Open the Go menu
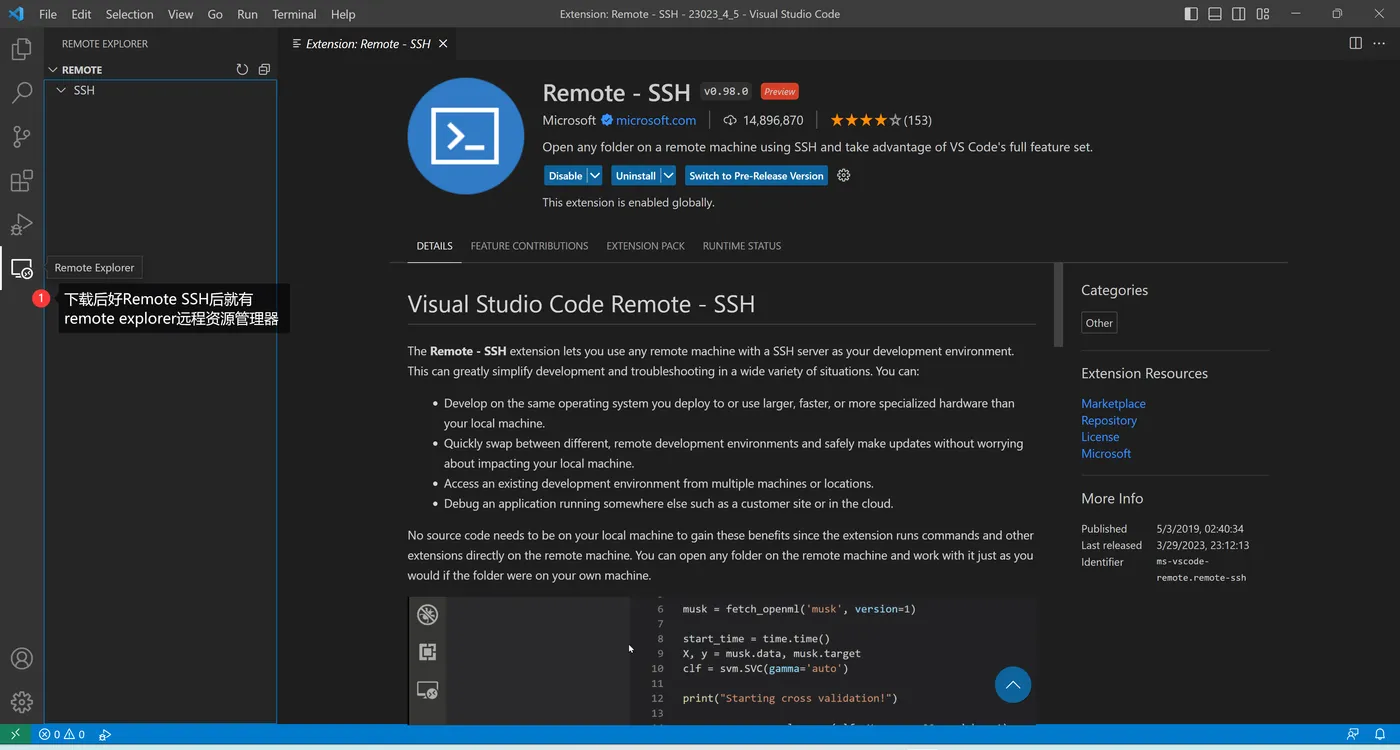This screenshot has width=1400, height=750. pyautogui.click(x=215, y=14)
